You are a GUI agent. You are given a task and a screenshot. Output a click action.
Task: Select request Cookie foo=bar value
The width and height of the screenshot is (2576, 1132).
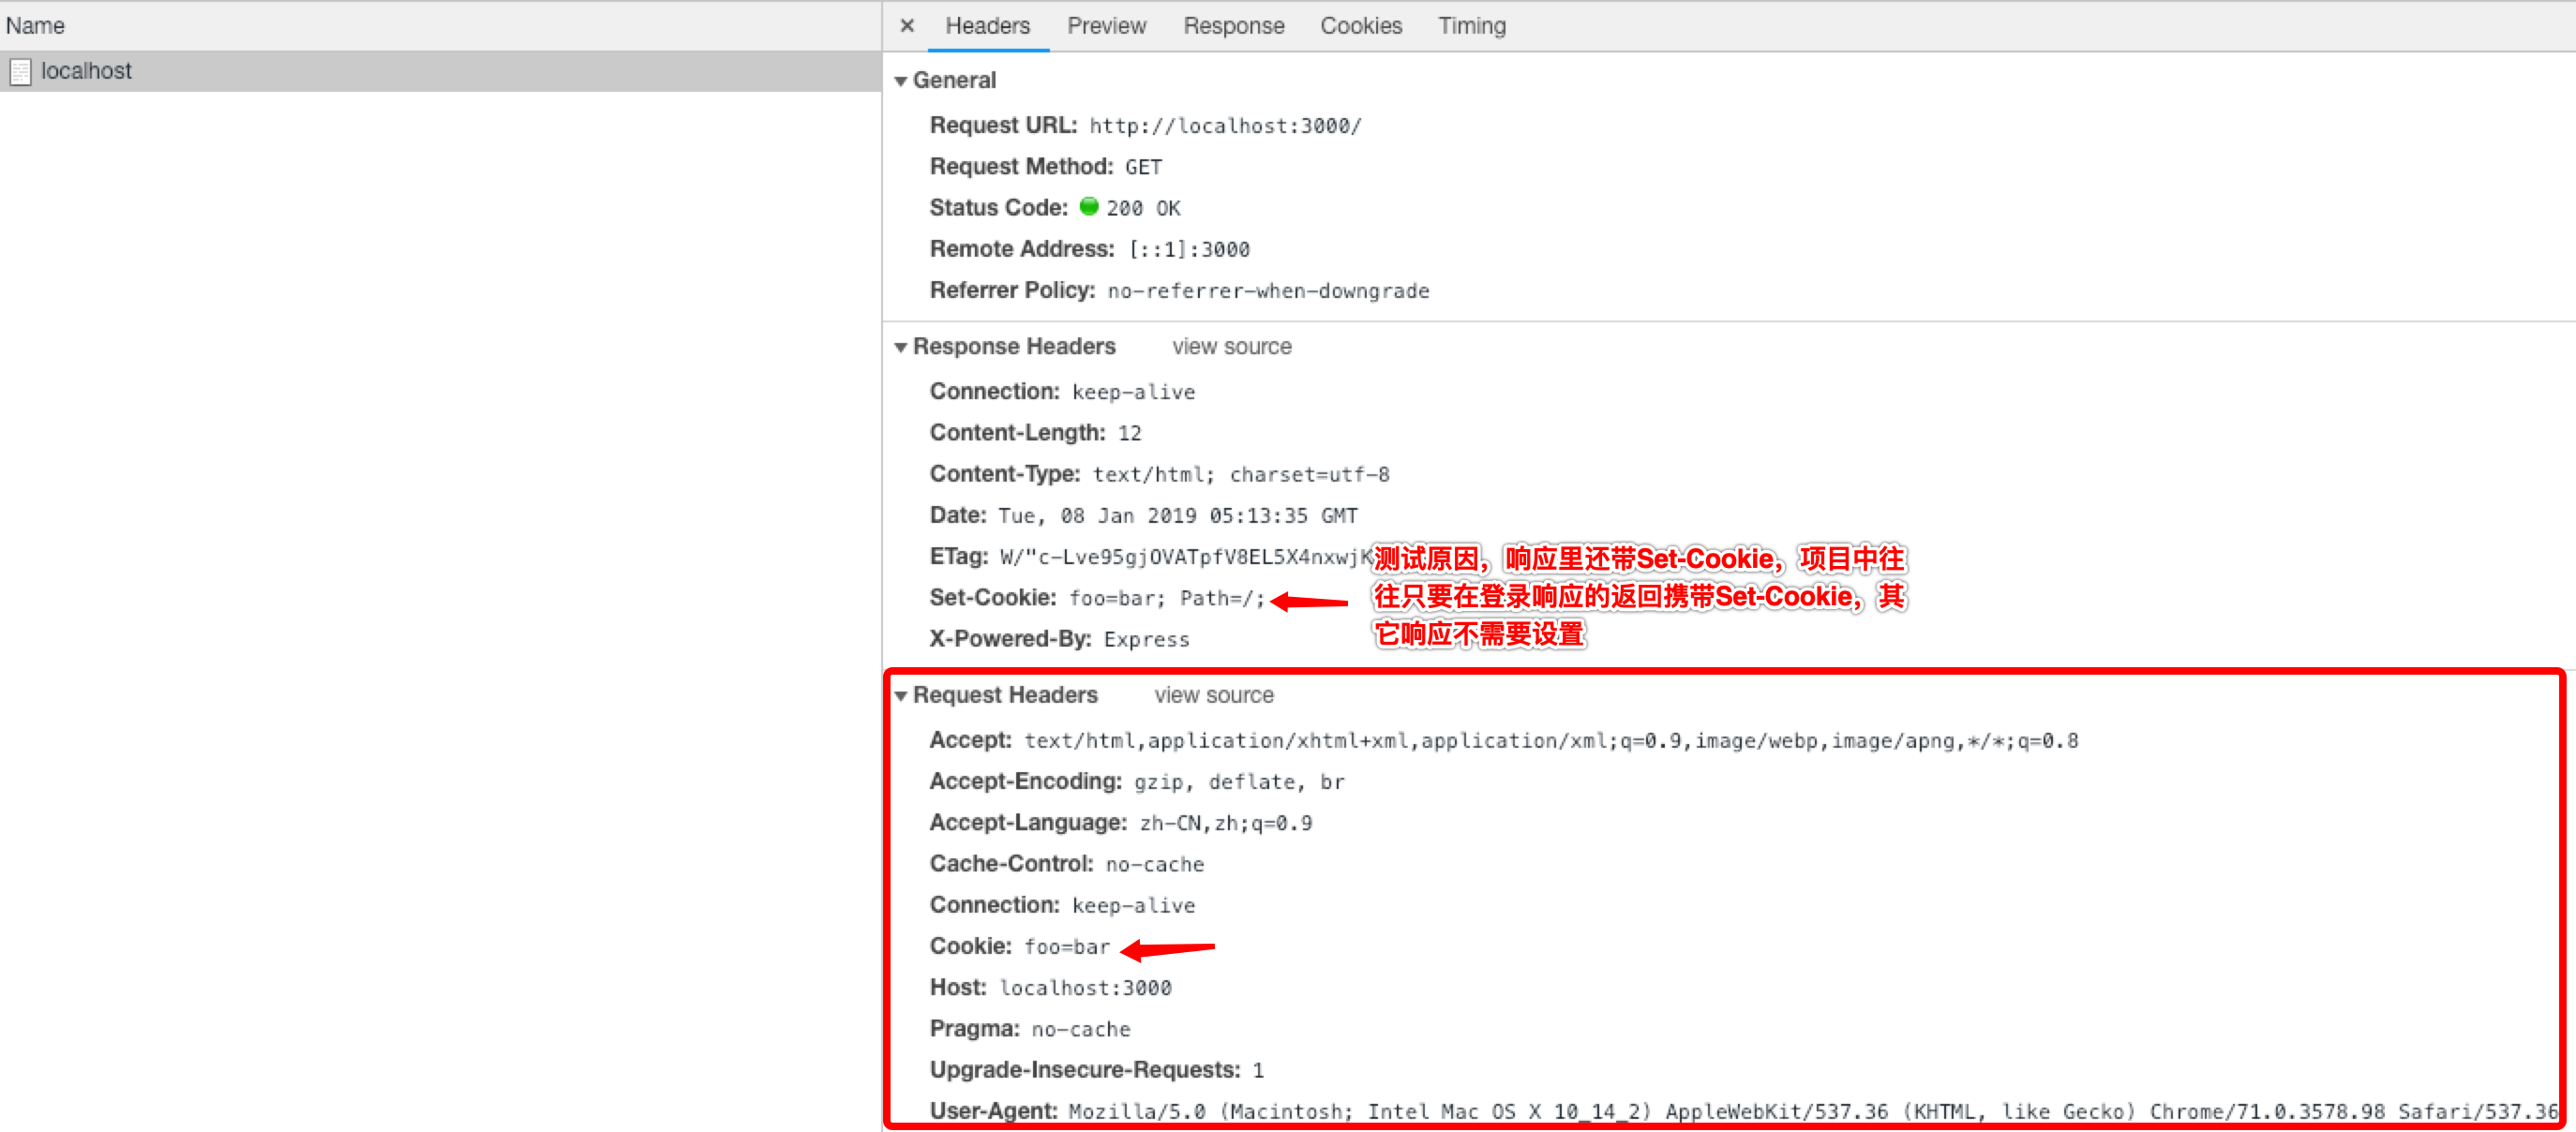coord(1066,947)
